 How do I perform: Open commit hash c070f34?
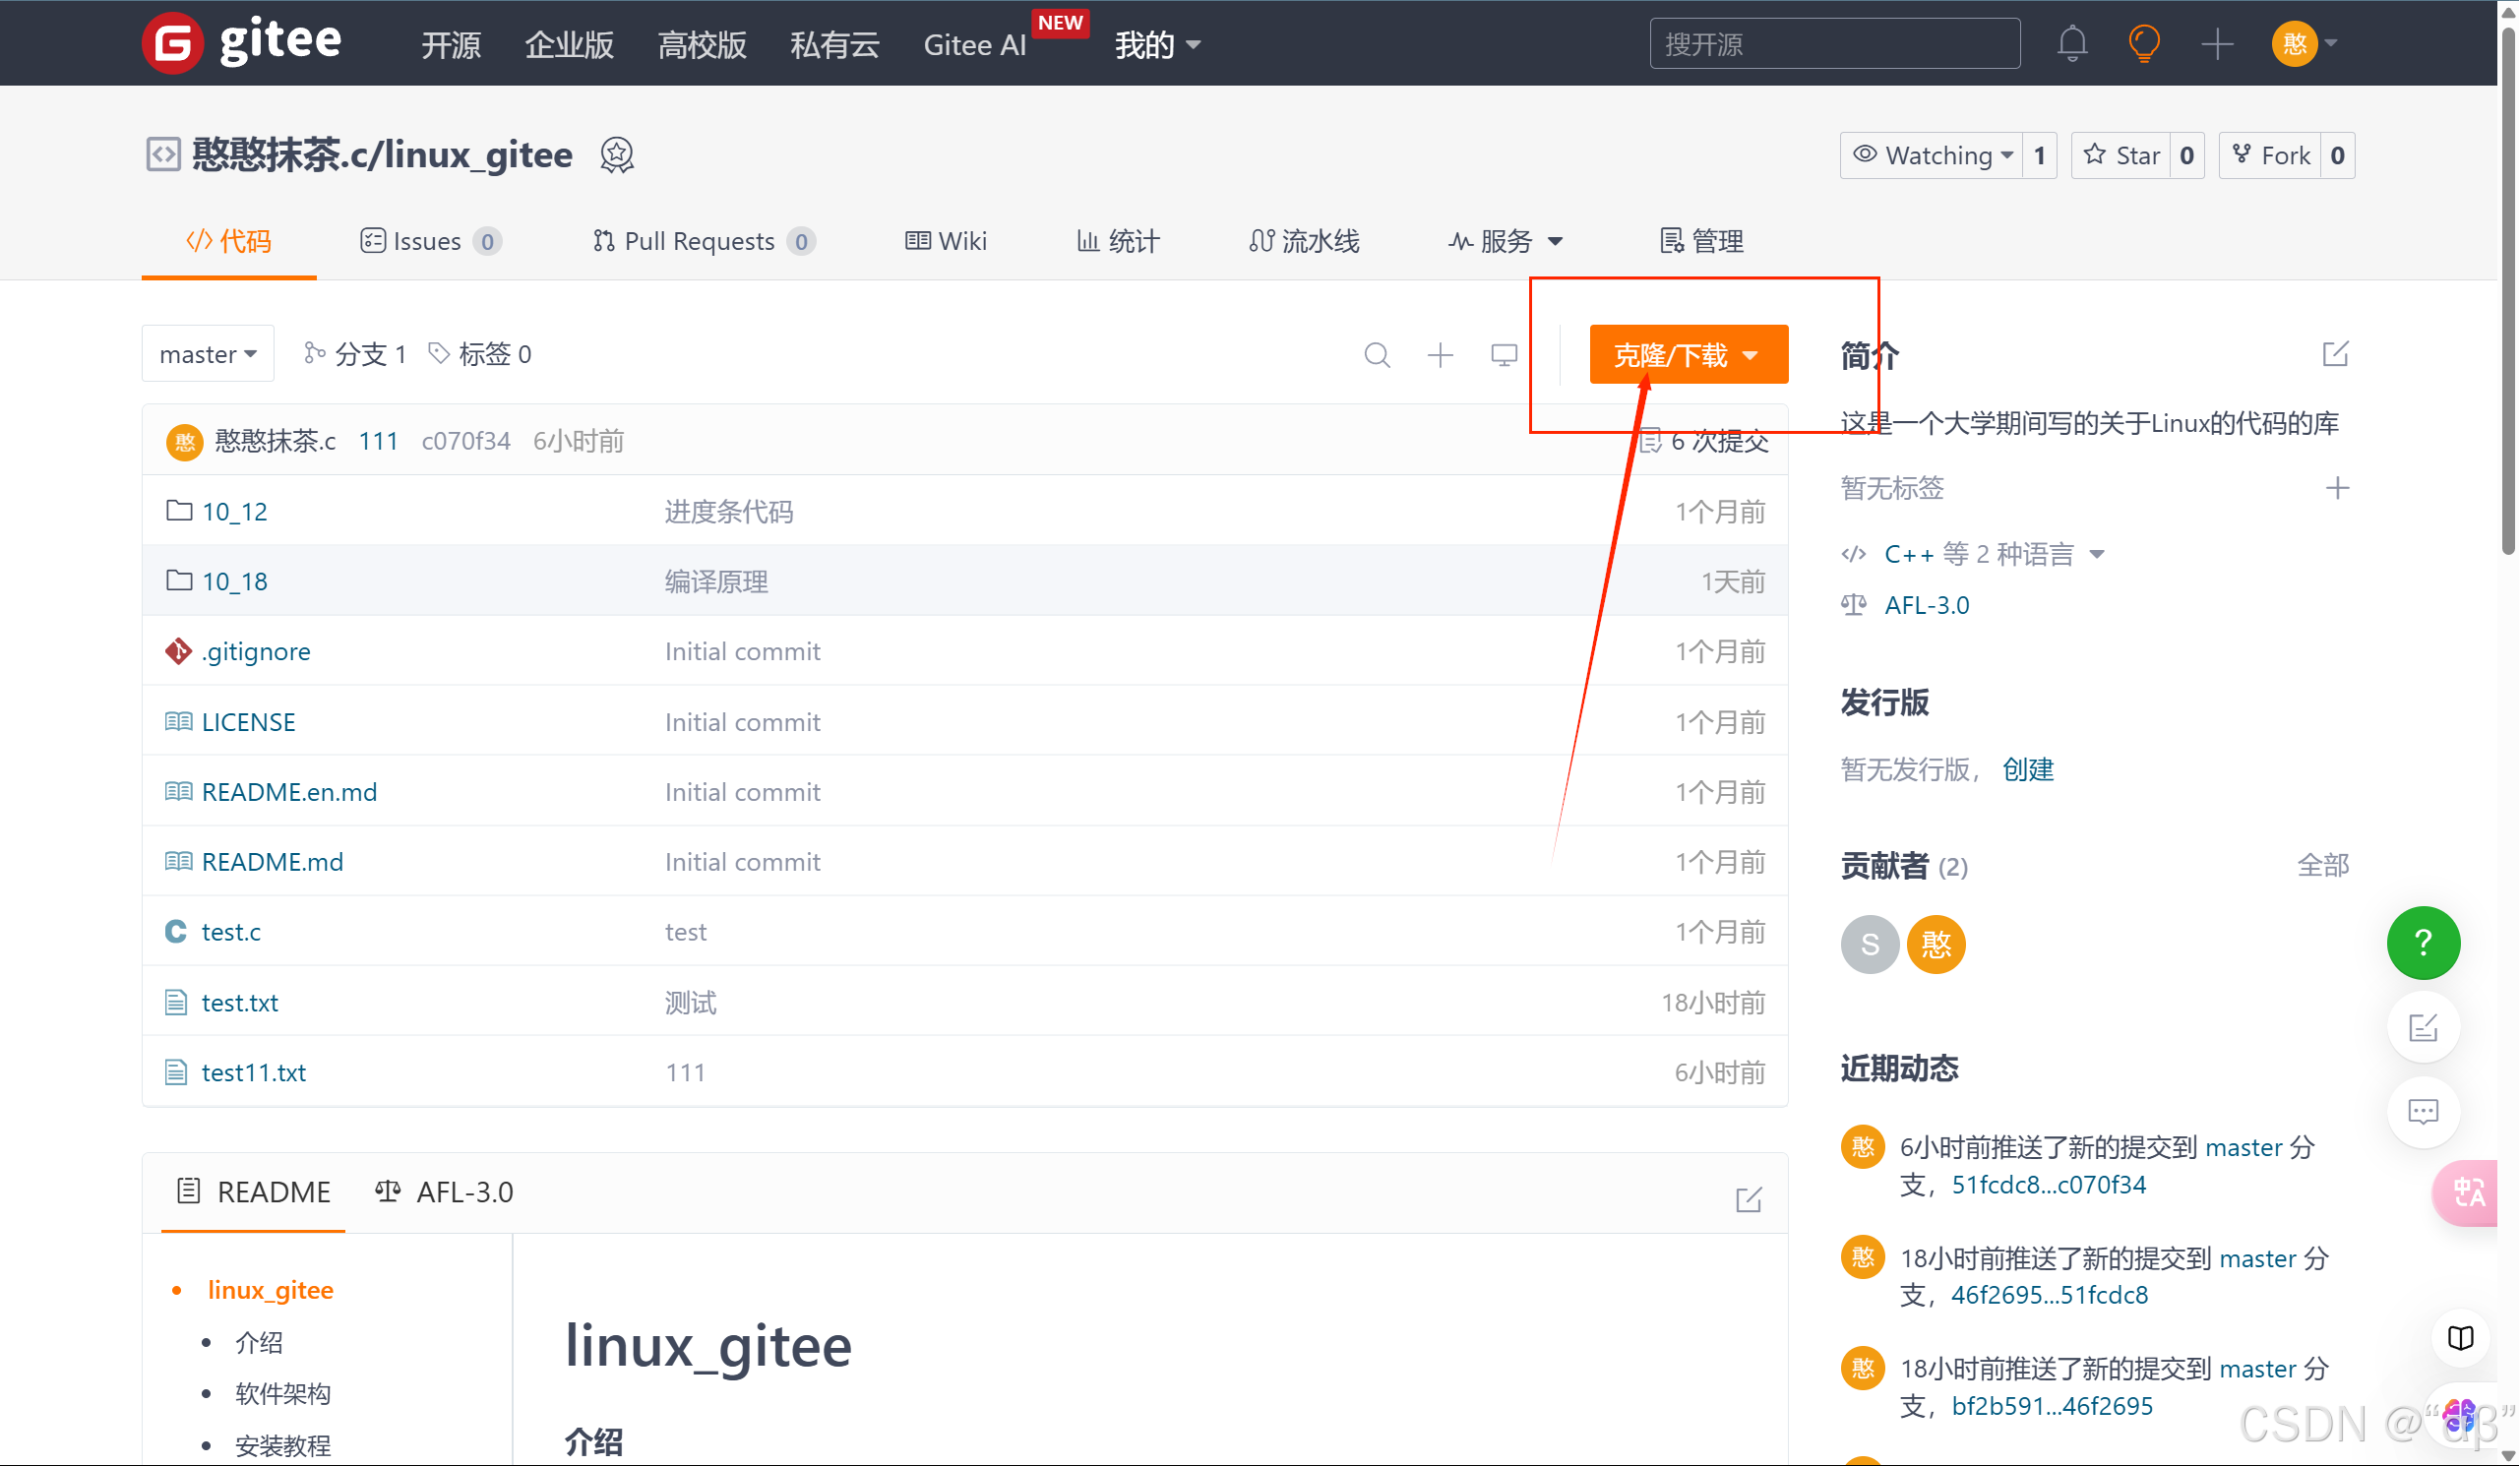(466, 441)
